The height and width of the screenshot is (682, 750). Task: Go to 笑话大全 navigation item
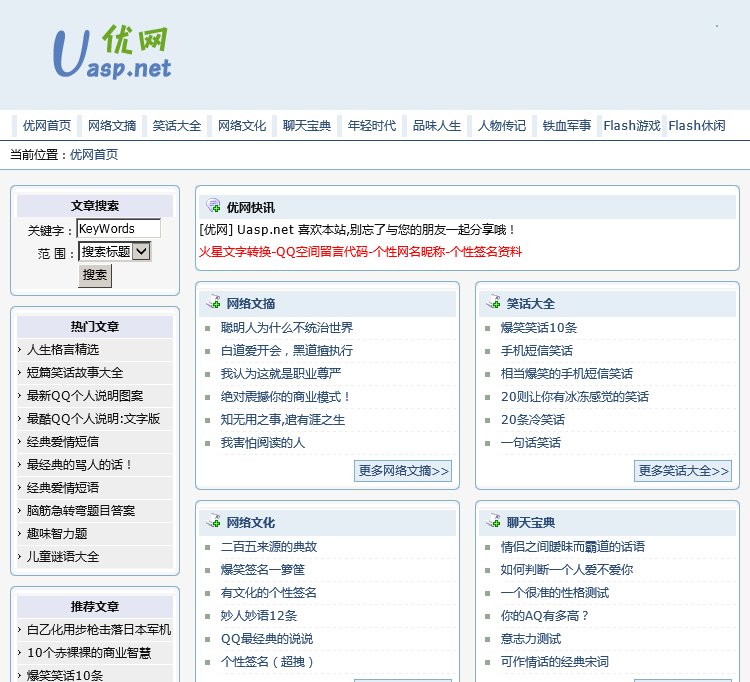(x=177, y=126)
